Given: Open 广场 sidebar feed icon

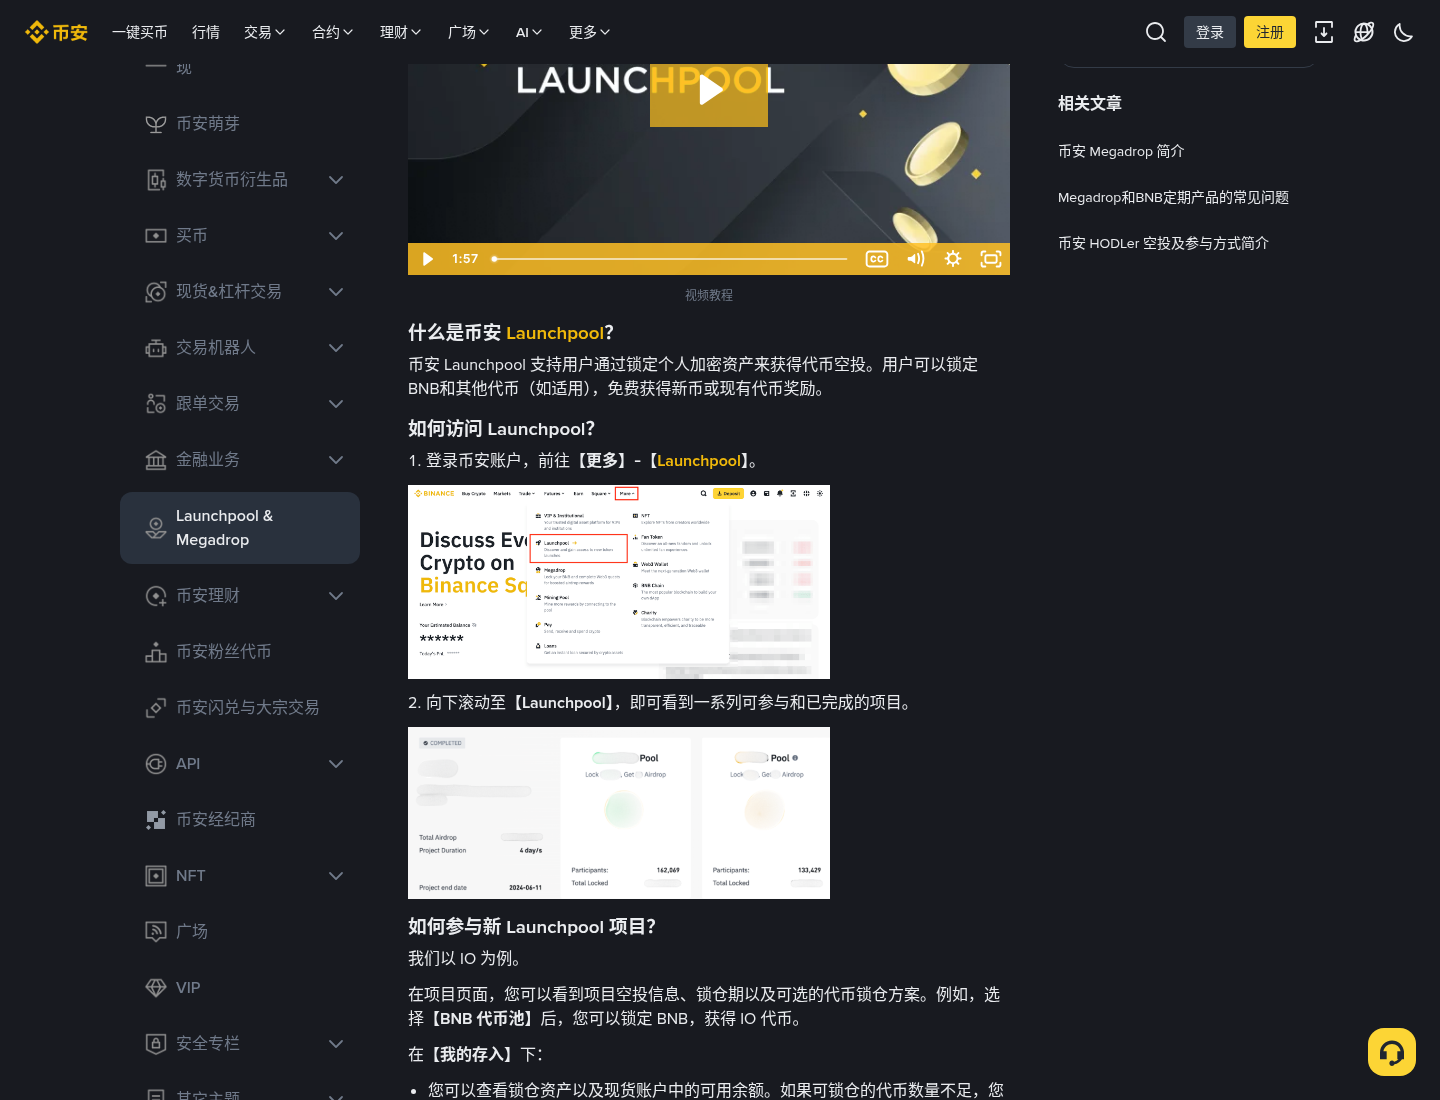Looking at the screenshot, I should (156, 932).
